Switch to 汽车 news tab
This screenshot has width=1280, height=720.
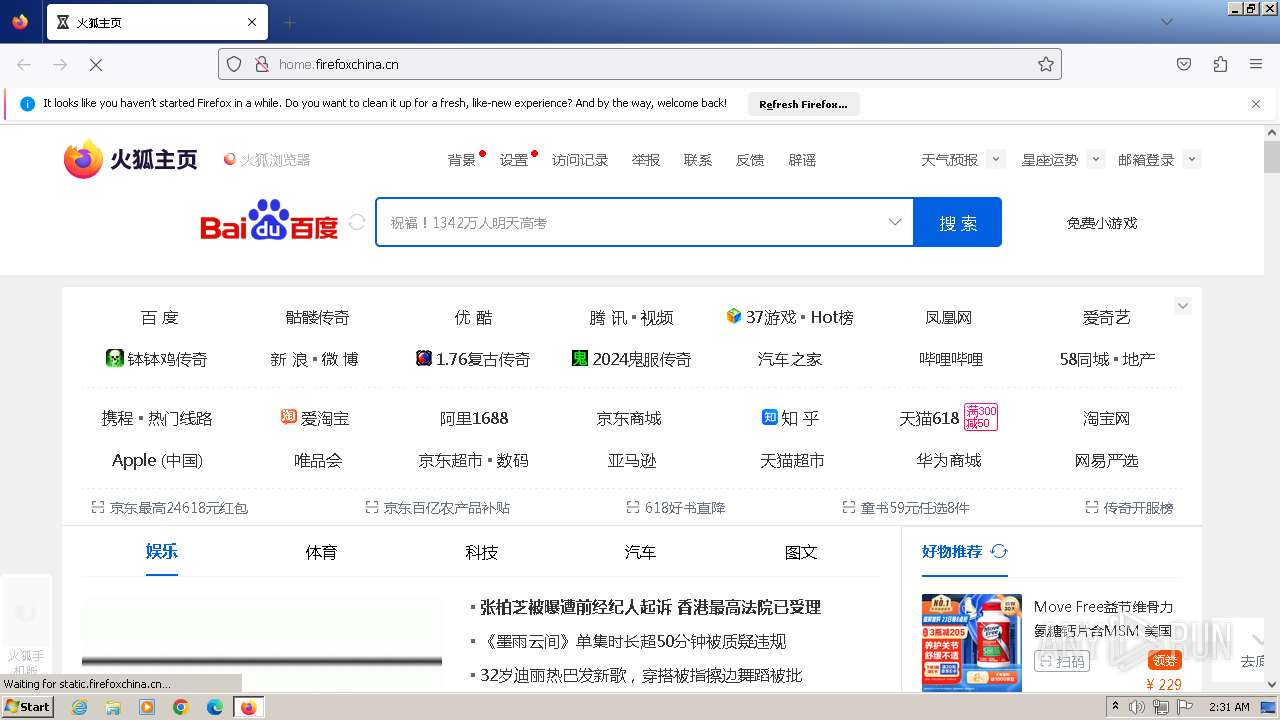click(x=640, y=552)
